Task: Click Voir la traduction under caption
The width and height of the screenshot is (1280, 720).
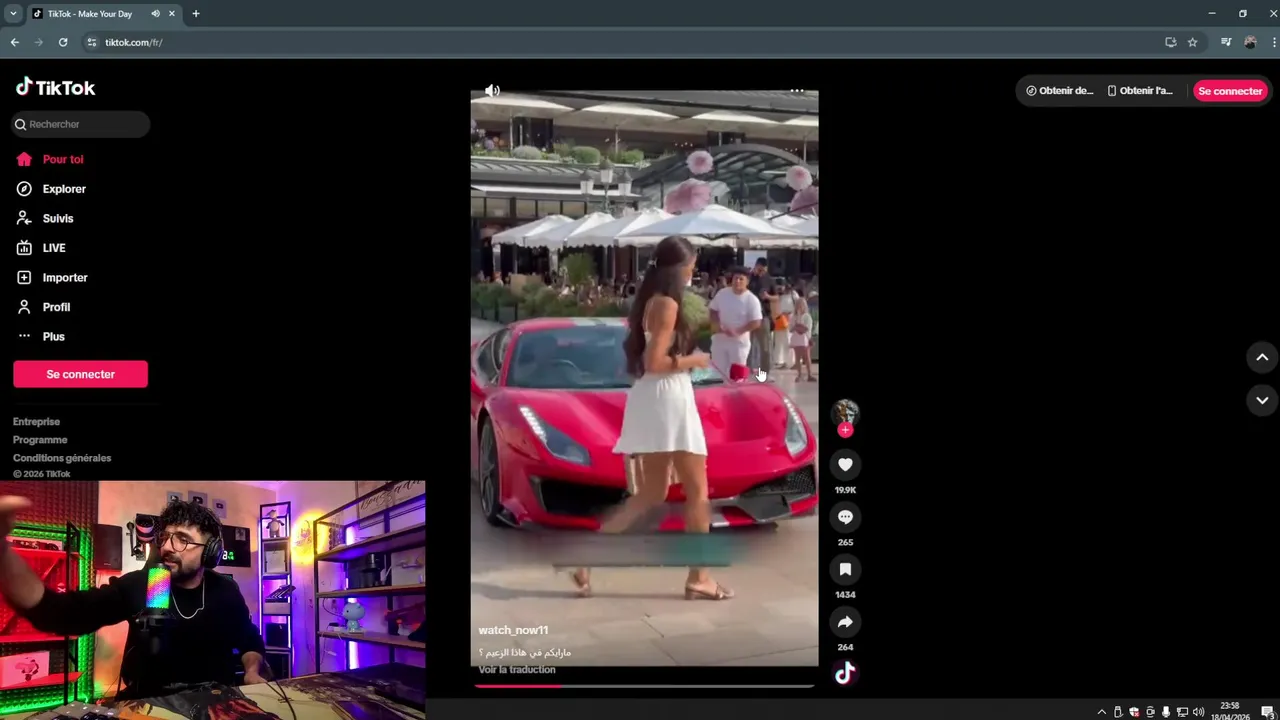Action: tap(517, 670)
